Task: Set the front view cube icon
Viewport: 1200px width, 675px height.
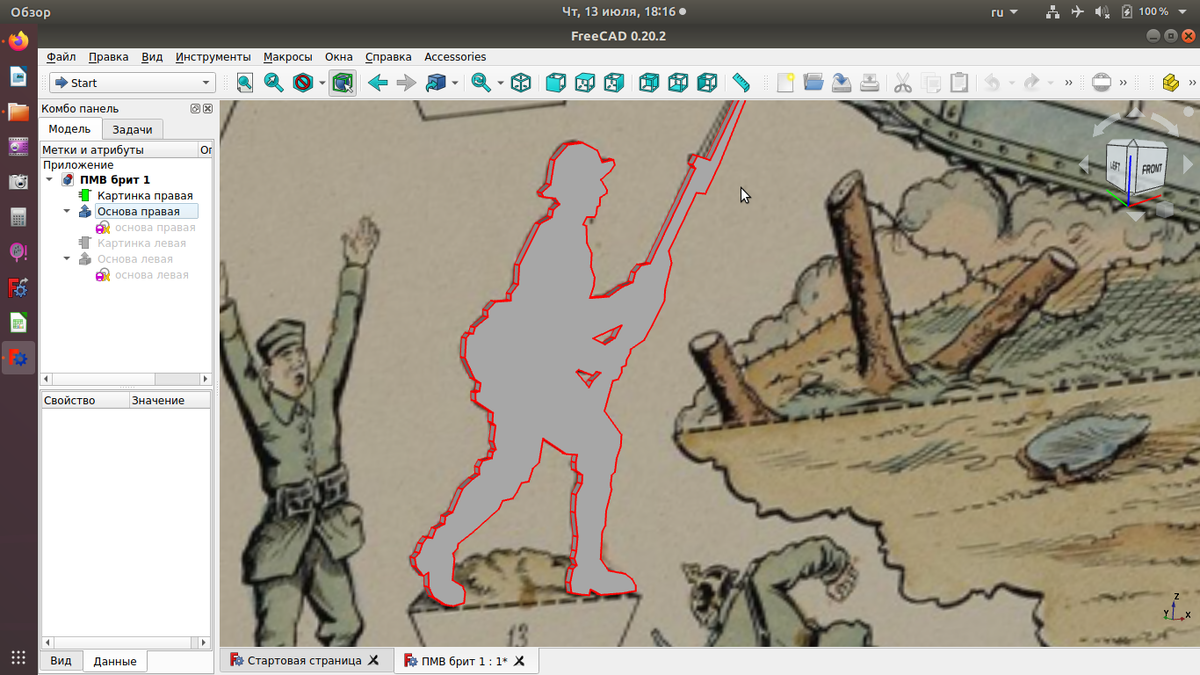Action: (556, 83)
